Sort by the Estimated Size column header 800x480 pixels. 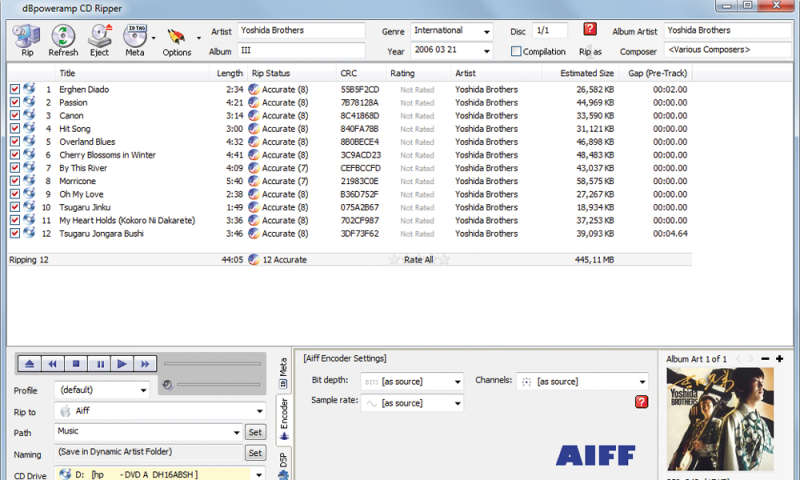click(587, 73)
